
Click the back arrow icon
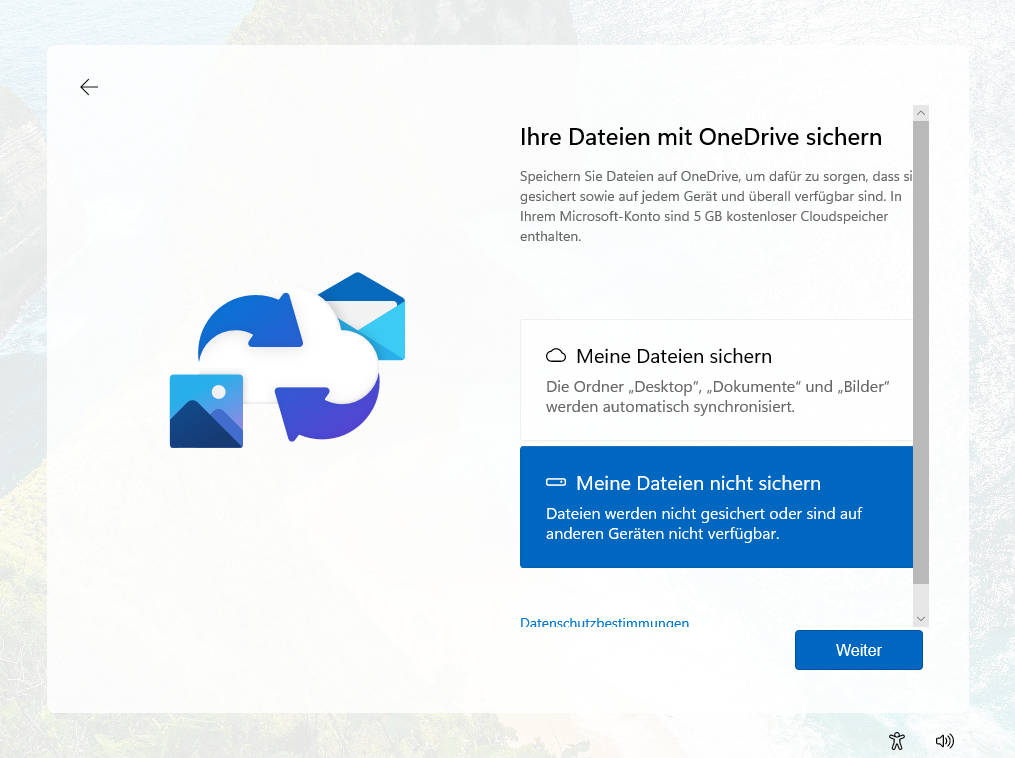click(89, 87)
